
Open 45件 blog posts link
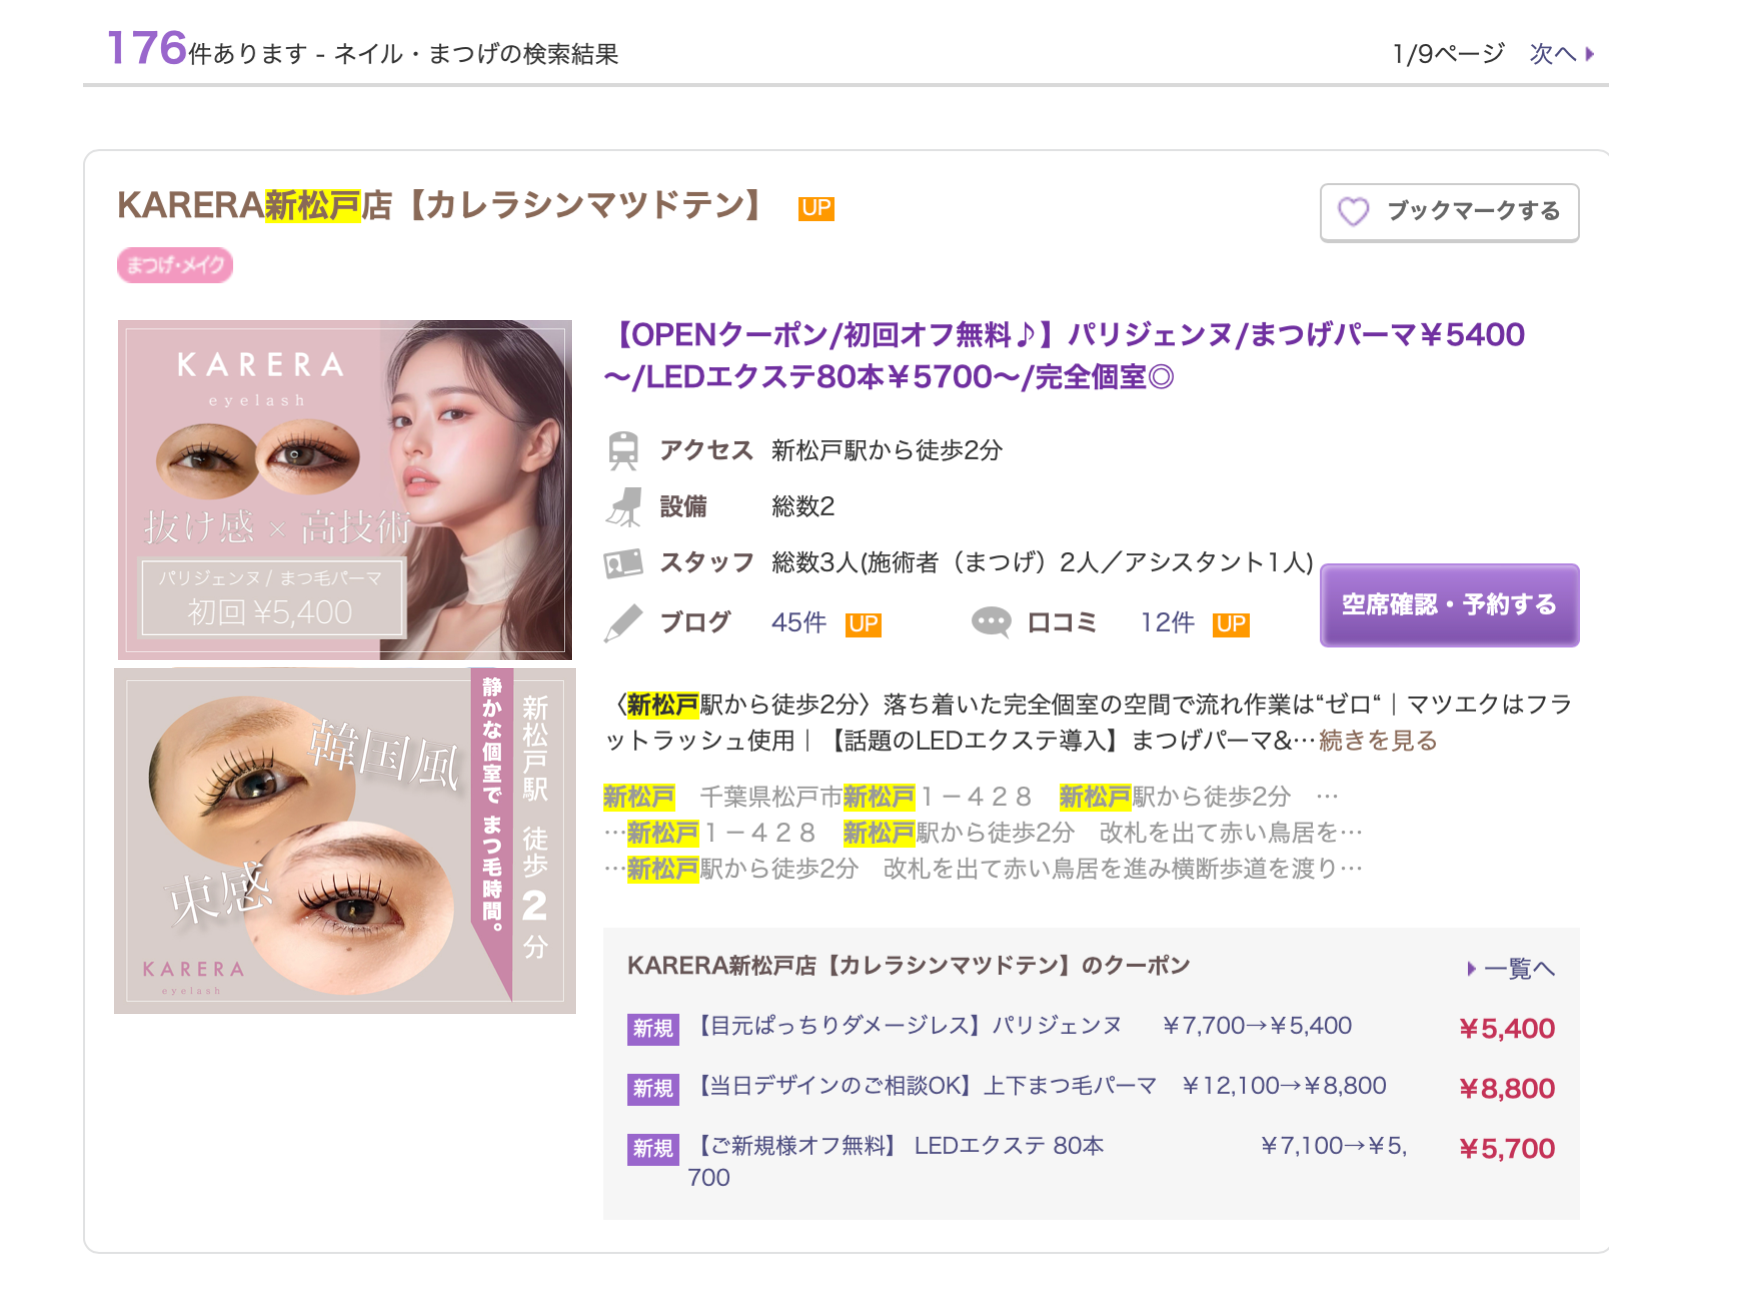[798, 622]
